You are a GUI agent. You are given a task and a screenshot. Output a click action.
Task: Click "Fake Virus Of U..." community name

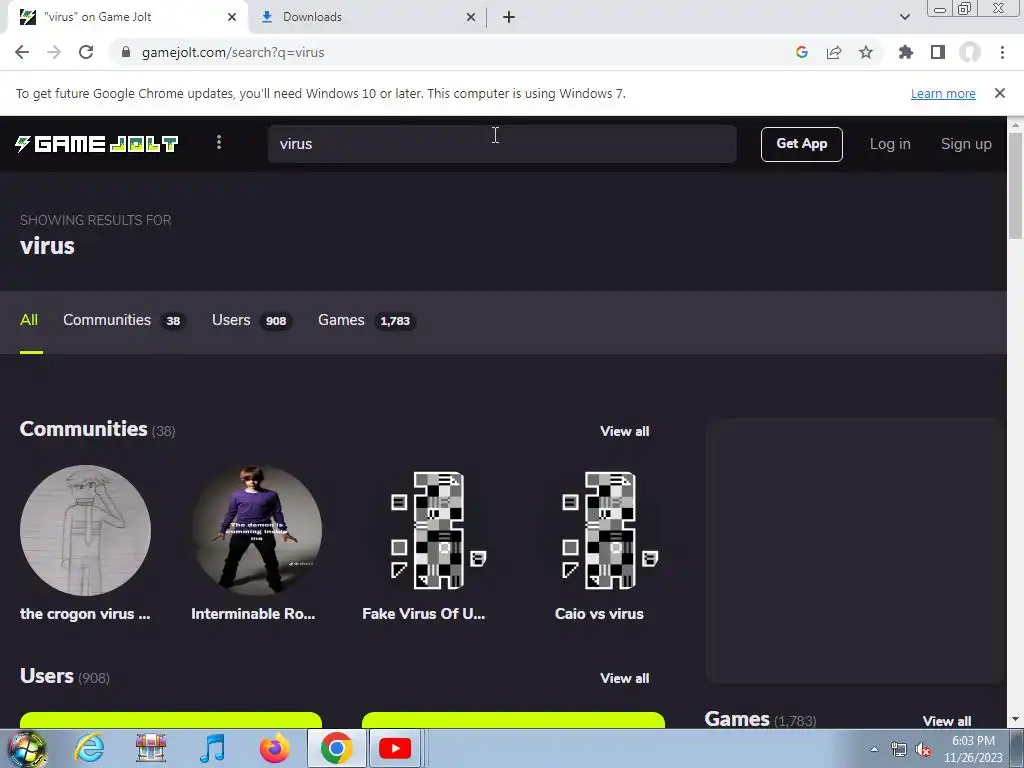click(424, 614)
